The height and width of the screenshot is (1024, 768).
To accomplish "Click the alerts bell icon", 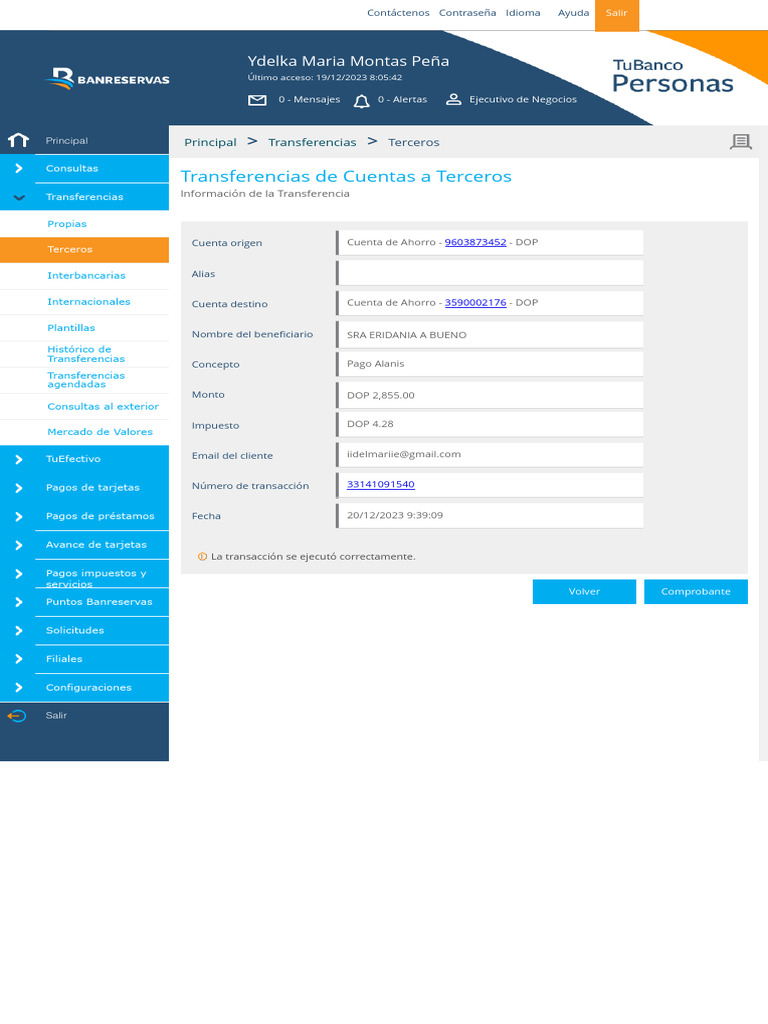I will pos(361,101).
